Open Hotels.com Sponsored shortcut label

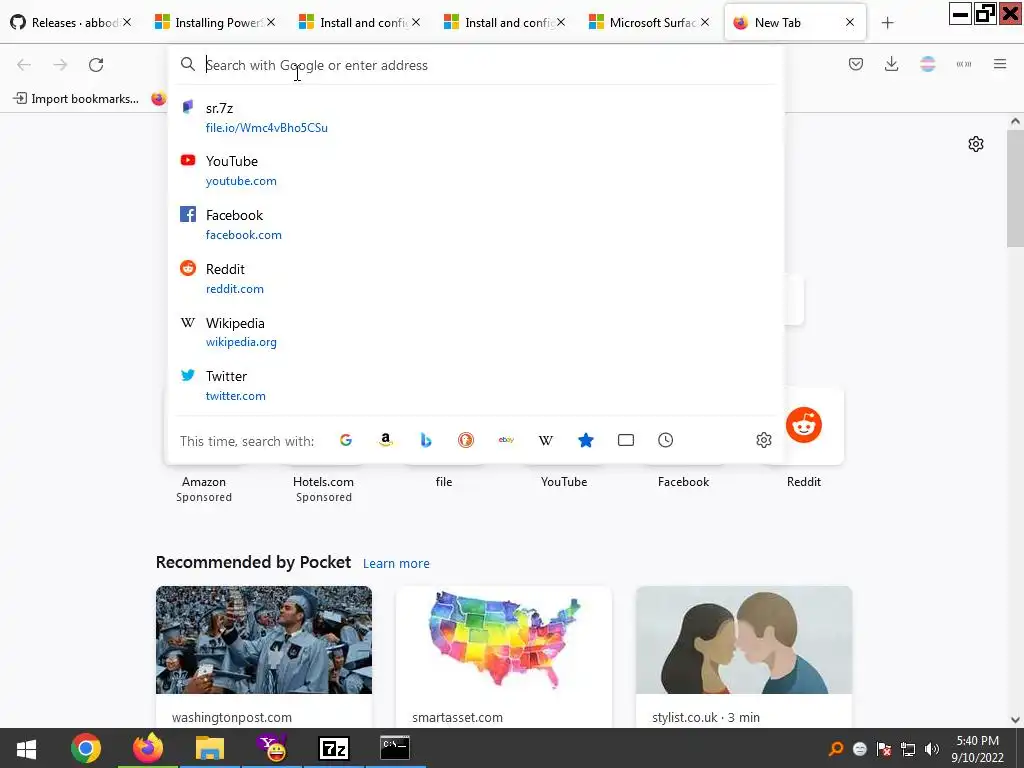tap(323, 489)
